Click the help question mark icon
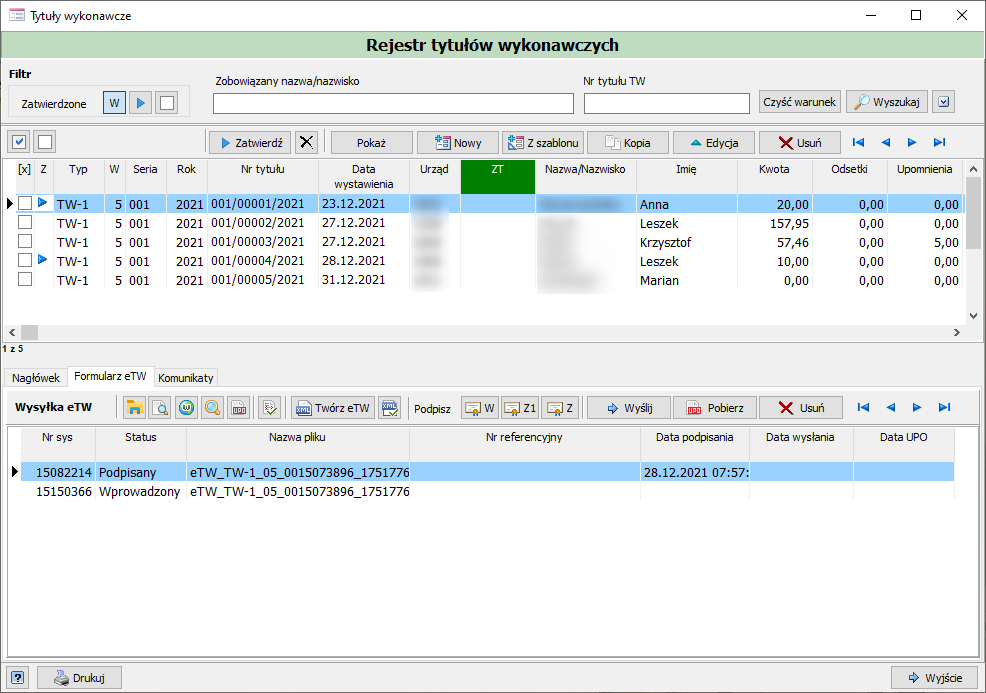Viewport: 986px width, 693px height. coord(18,678)
